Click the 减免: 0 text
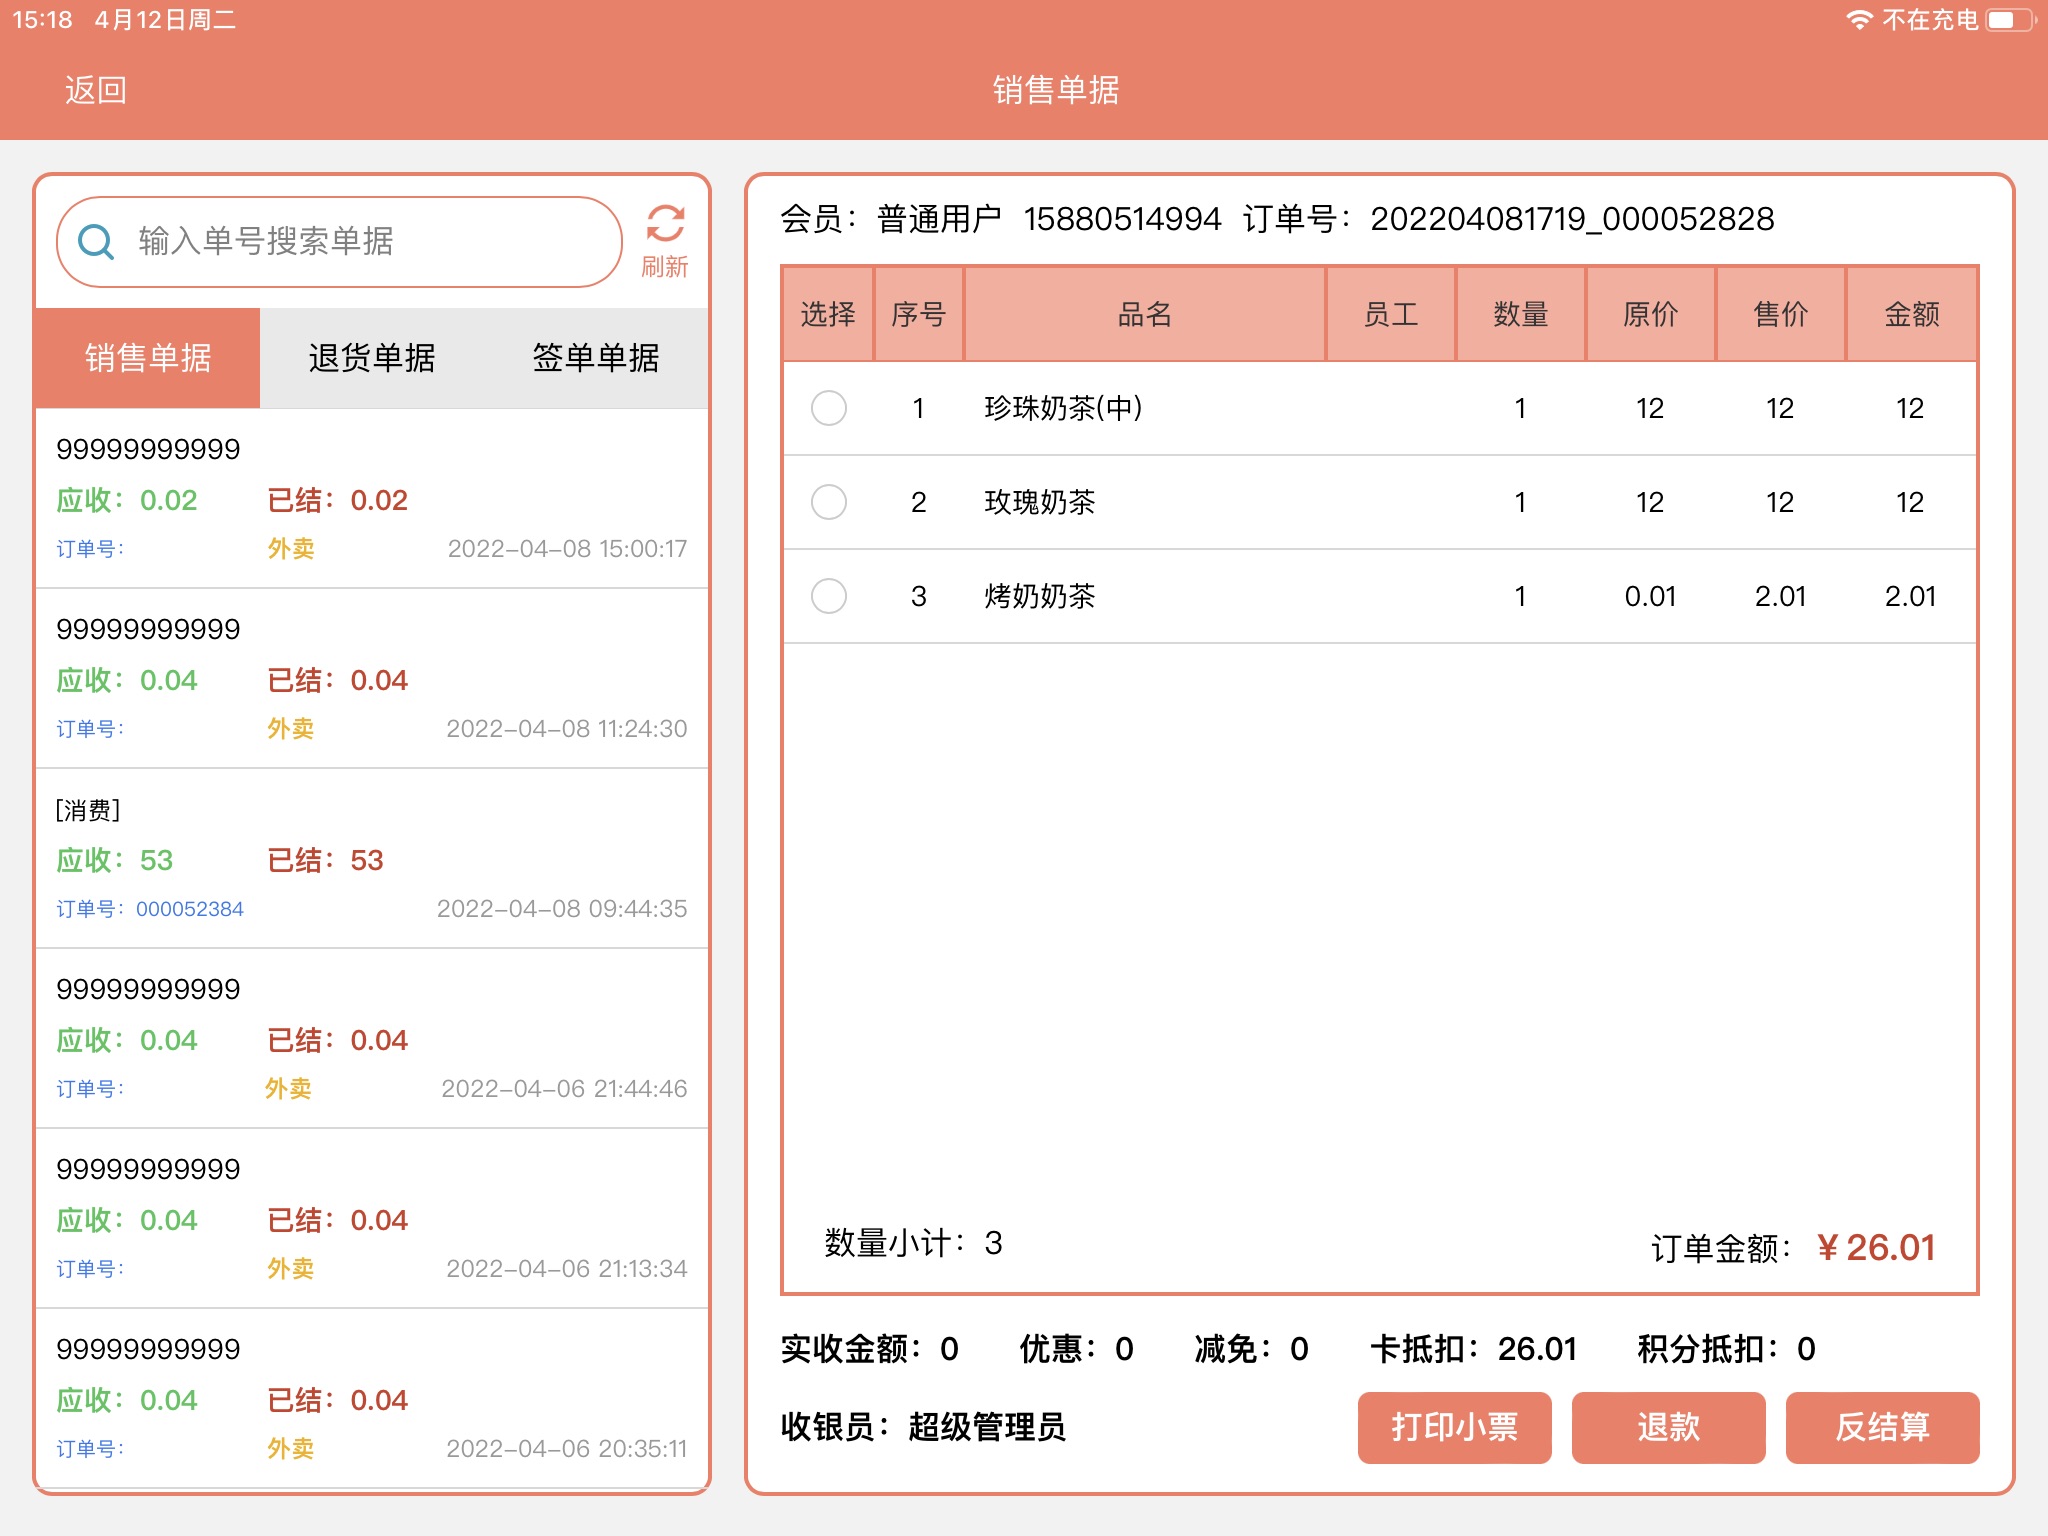The height and width of the screenshot is (1536, 2048). [1252, 1349]
